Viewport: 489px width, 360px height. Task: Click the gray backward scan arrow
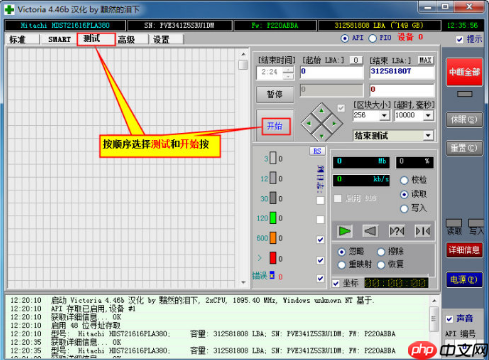pos(370,231)
